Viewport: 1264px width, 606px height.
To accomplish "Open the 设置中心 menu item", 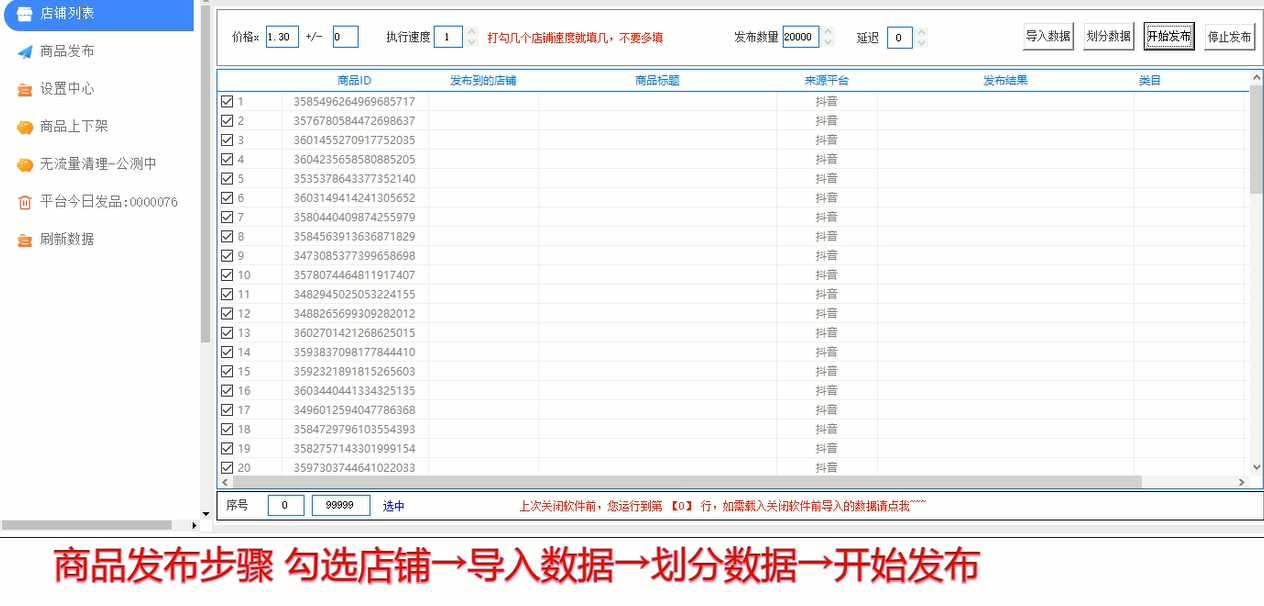I will click(67, 89).
